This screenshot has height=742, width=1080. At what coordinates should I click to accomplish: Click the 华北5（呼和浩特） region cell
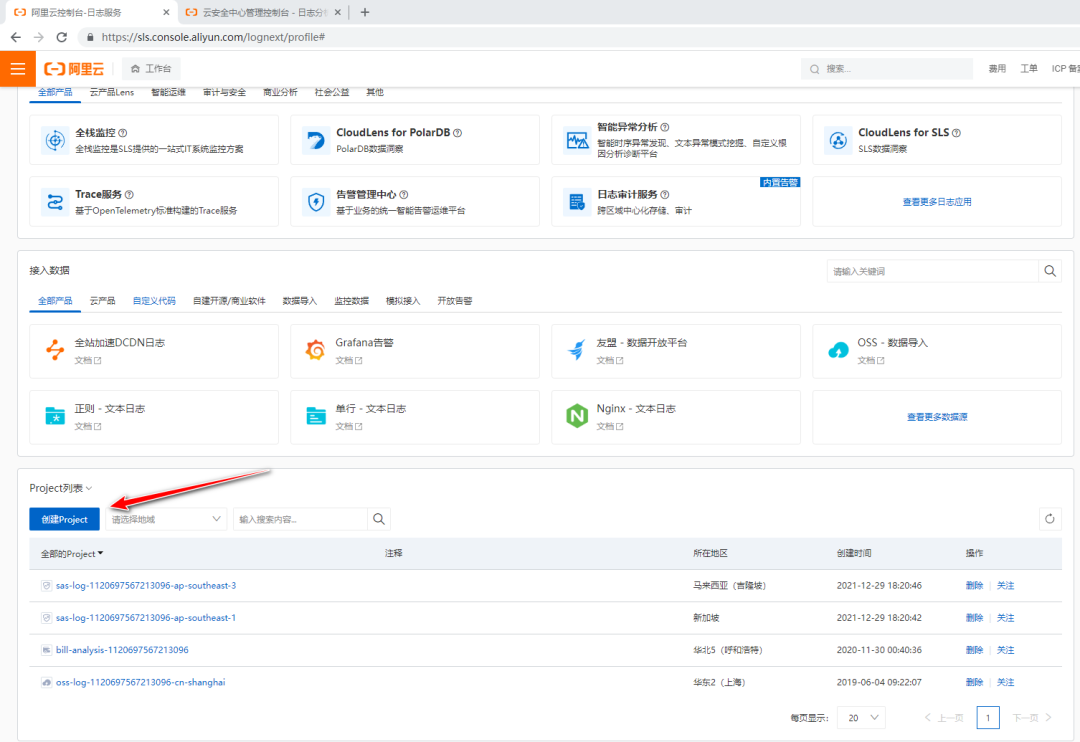pos(727,650)
